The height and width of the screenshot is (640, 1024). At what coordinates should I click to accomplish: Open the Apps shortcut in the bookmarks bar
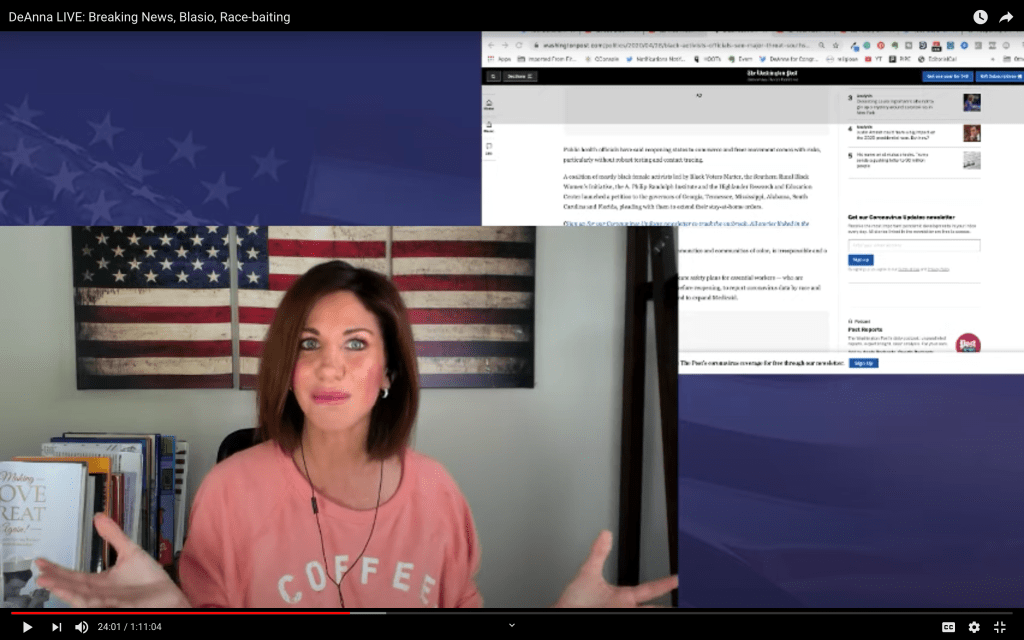500,59
